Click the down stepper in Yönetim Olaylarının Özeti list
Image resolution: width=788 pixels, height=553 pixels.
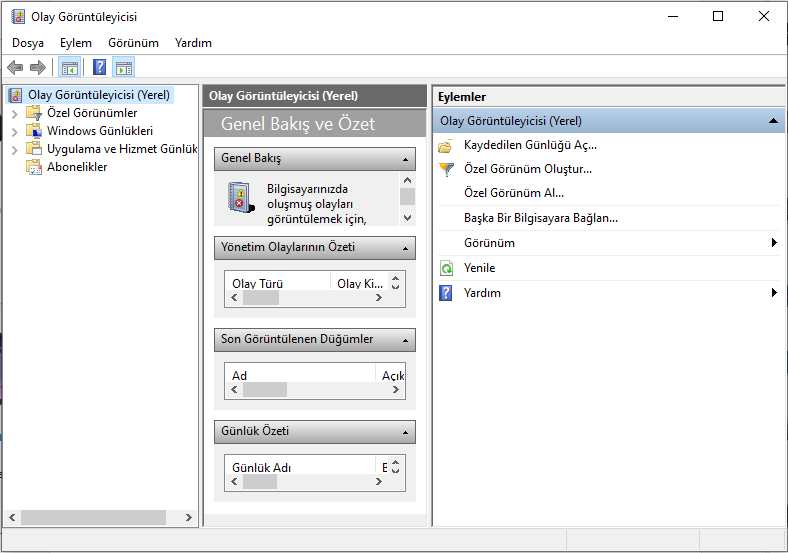(x=396, y=287)
